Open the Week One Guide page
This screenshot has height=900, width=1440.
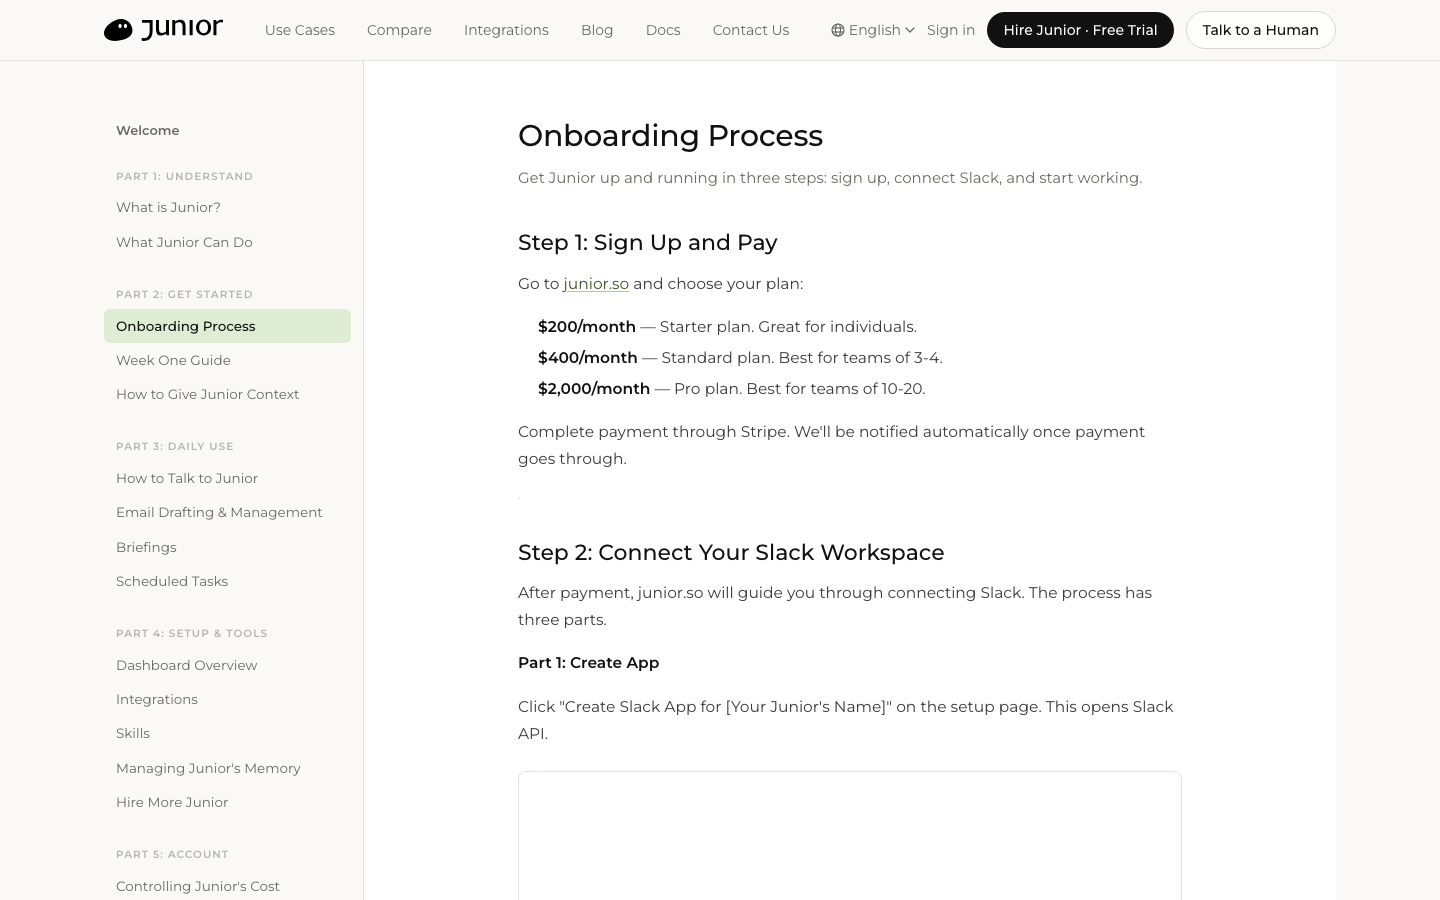click(x=173, y=360)
